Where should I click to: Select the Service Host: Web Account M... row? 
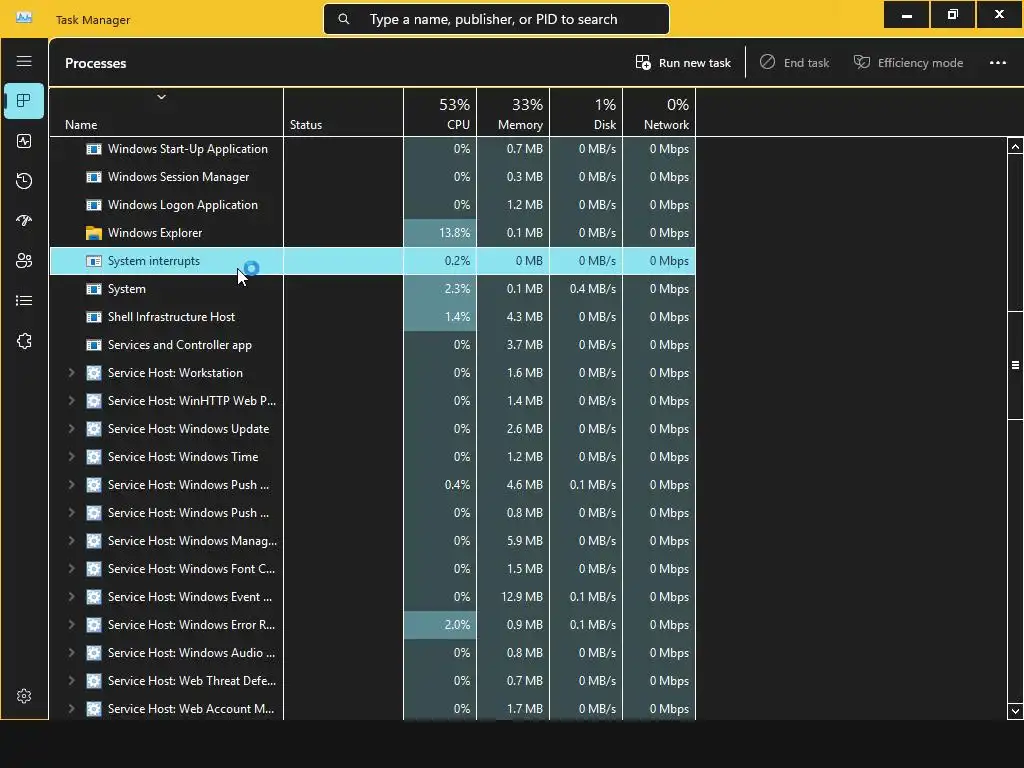(x=373, y=709)
